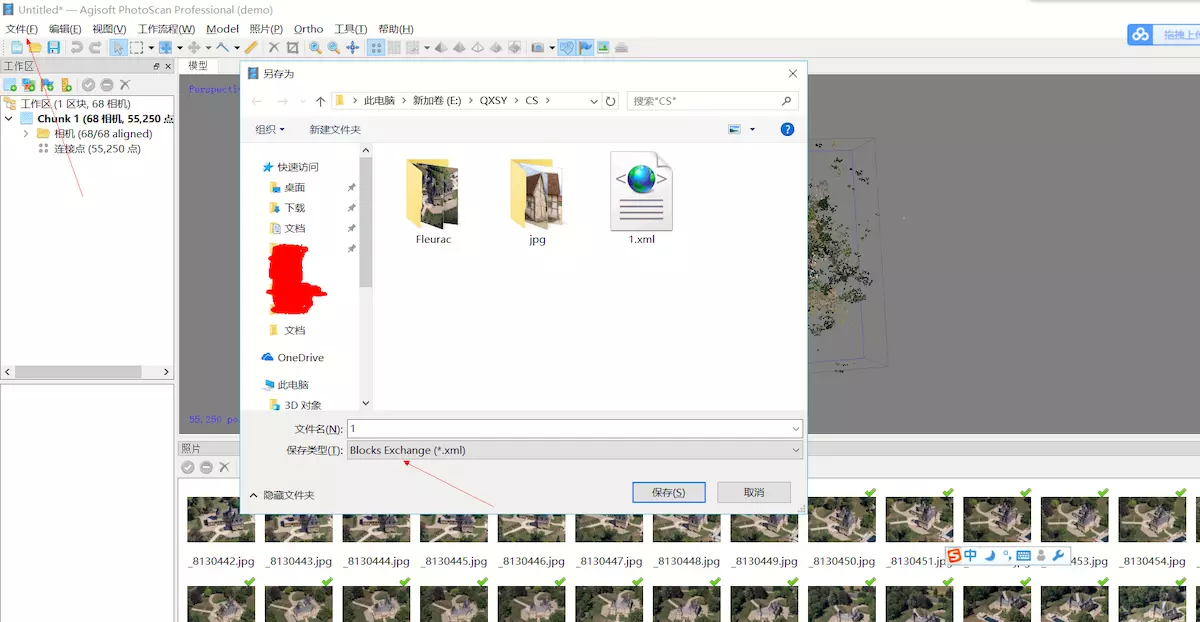Click the Add photos icon in Workspace panel

(29, 86)
